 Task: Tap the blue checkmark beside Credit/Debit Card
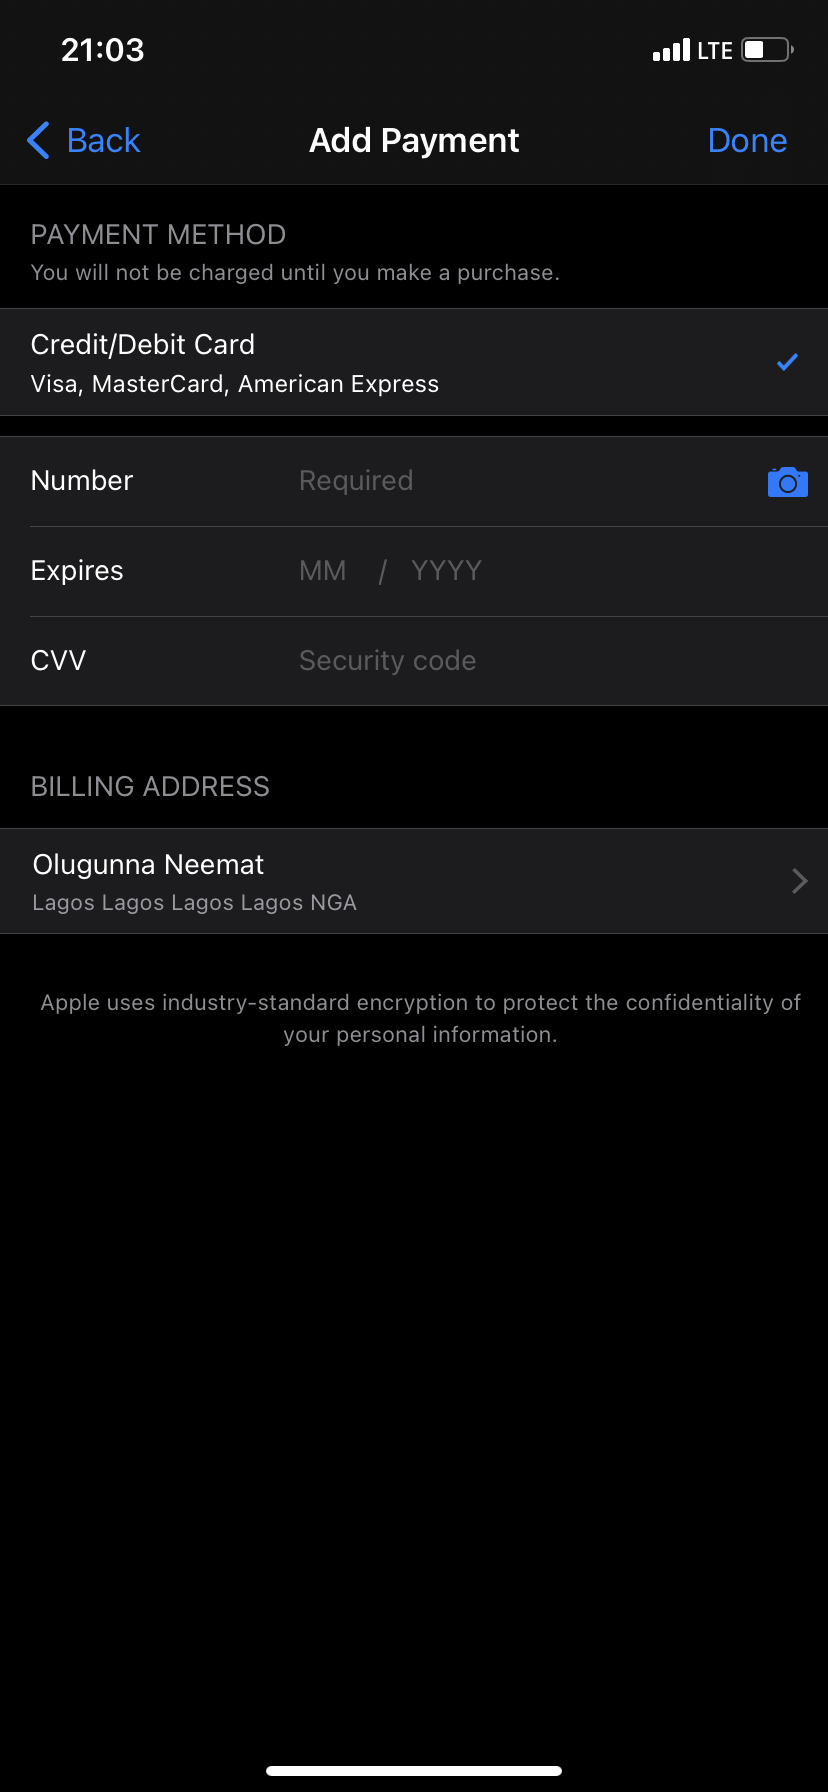pos(787,362)
